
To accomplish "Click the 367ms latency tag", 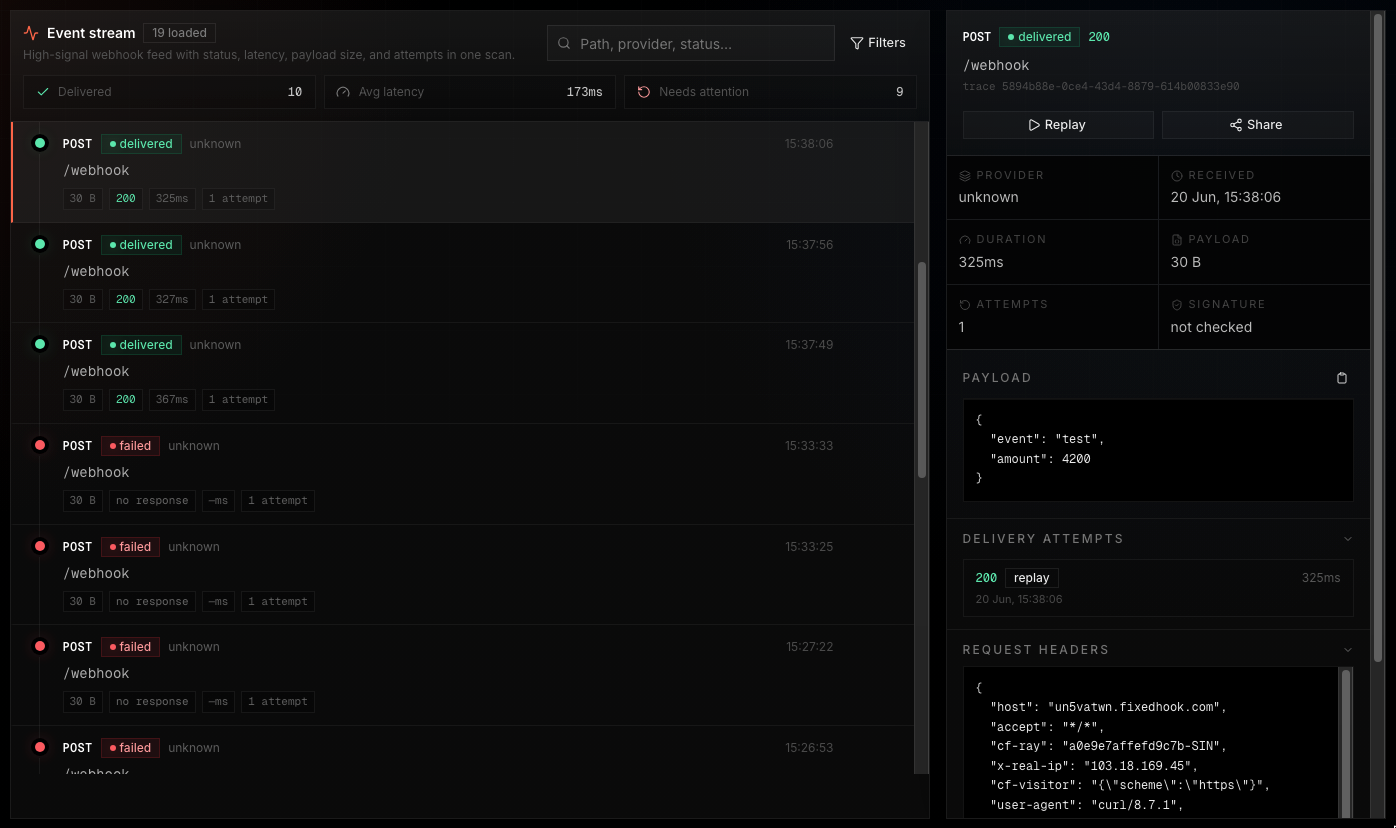I will pos(172,399).
